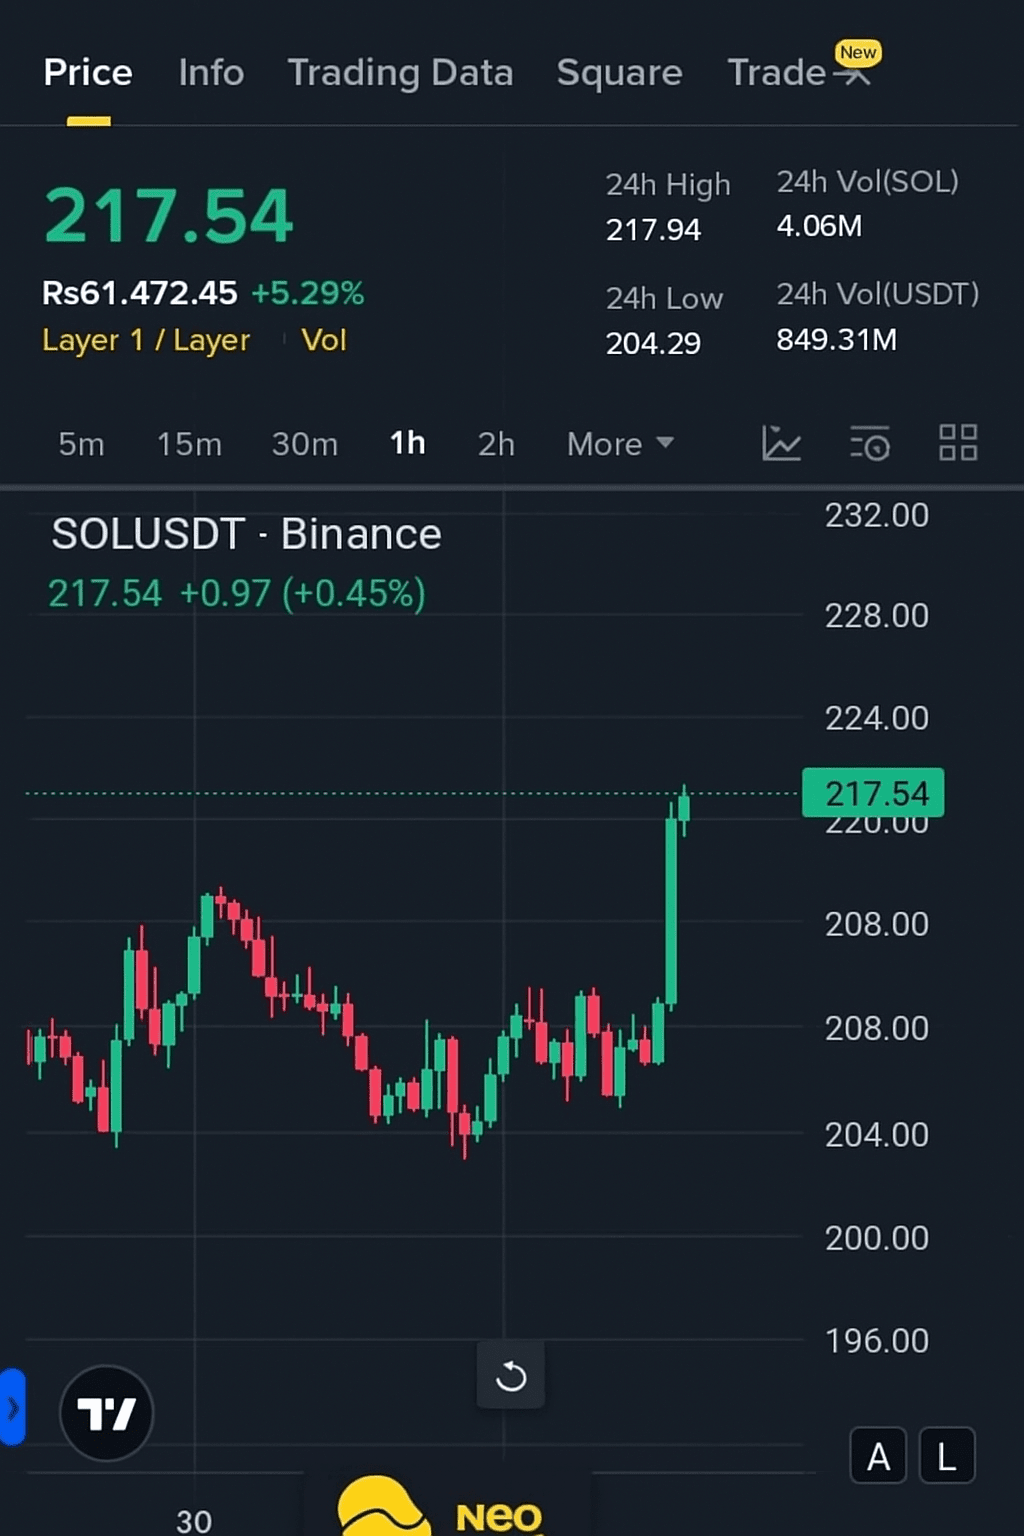Open chart settings list icon
This screenshot has height=1536, width=1024.
[869, 443]
